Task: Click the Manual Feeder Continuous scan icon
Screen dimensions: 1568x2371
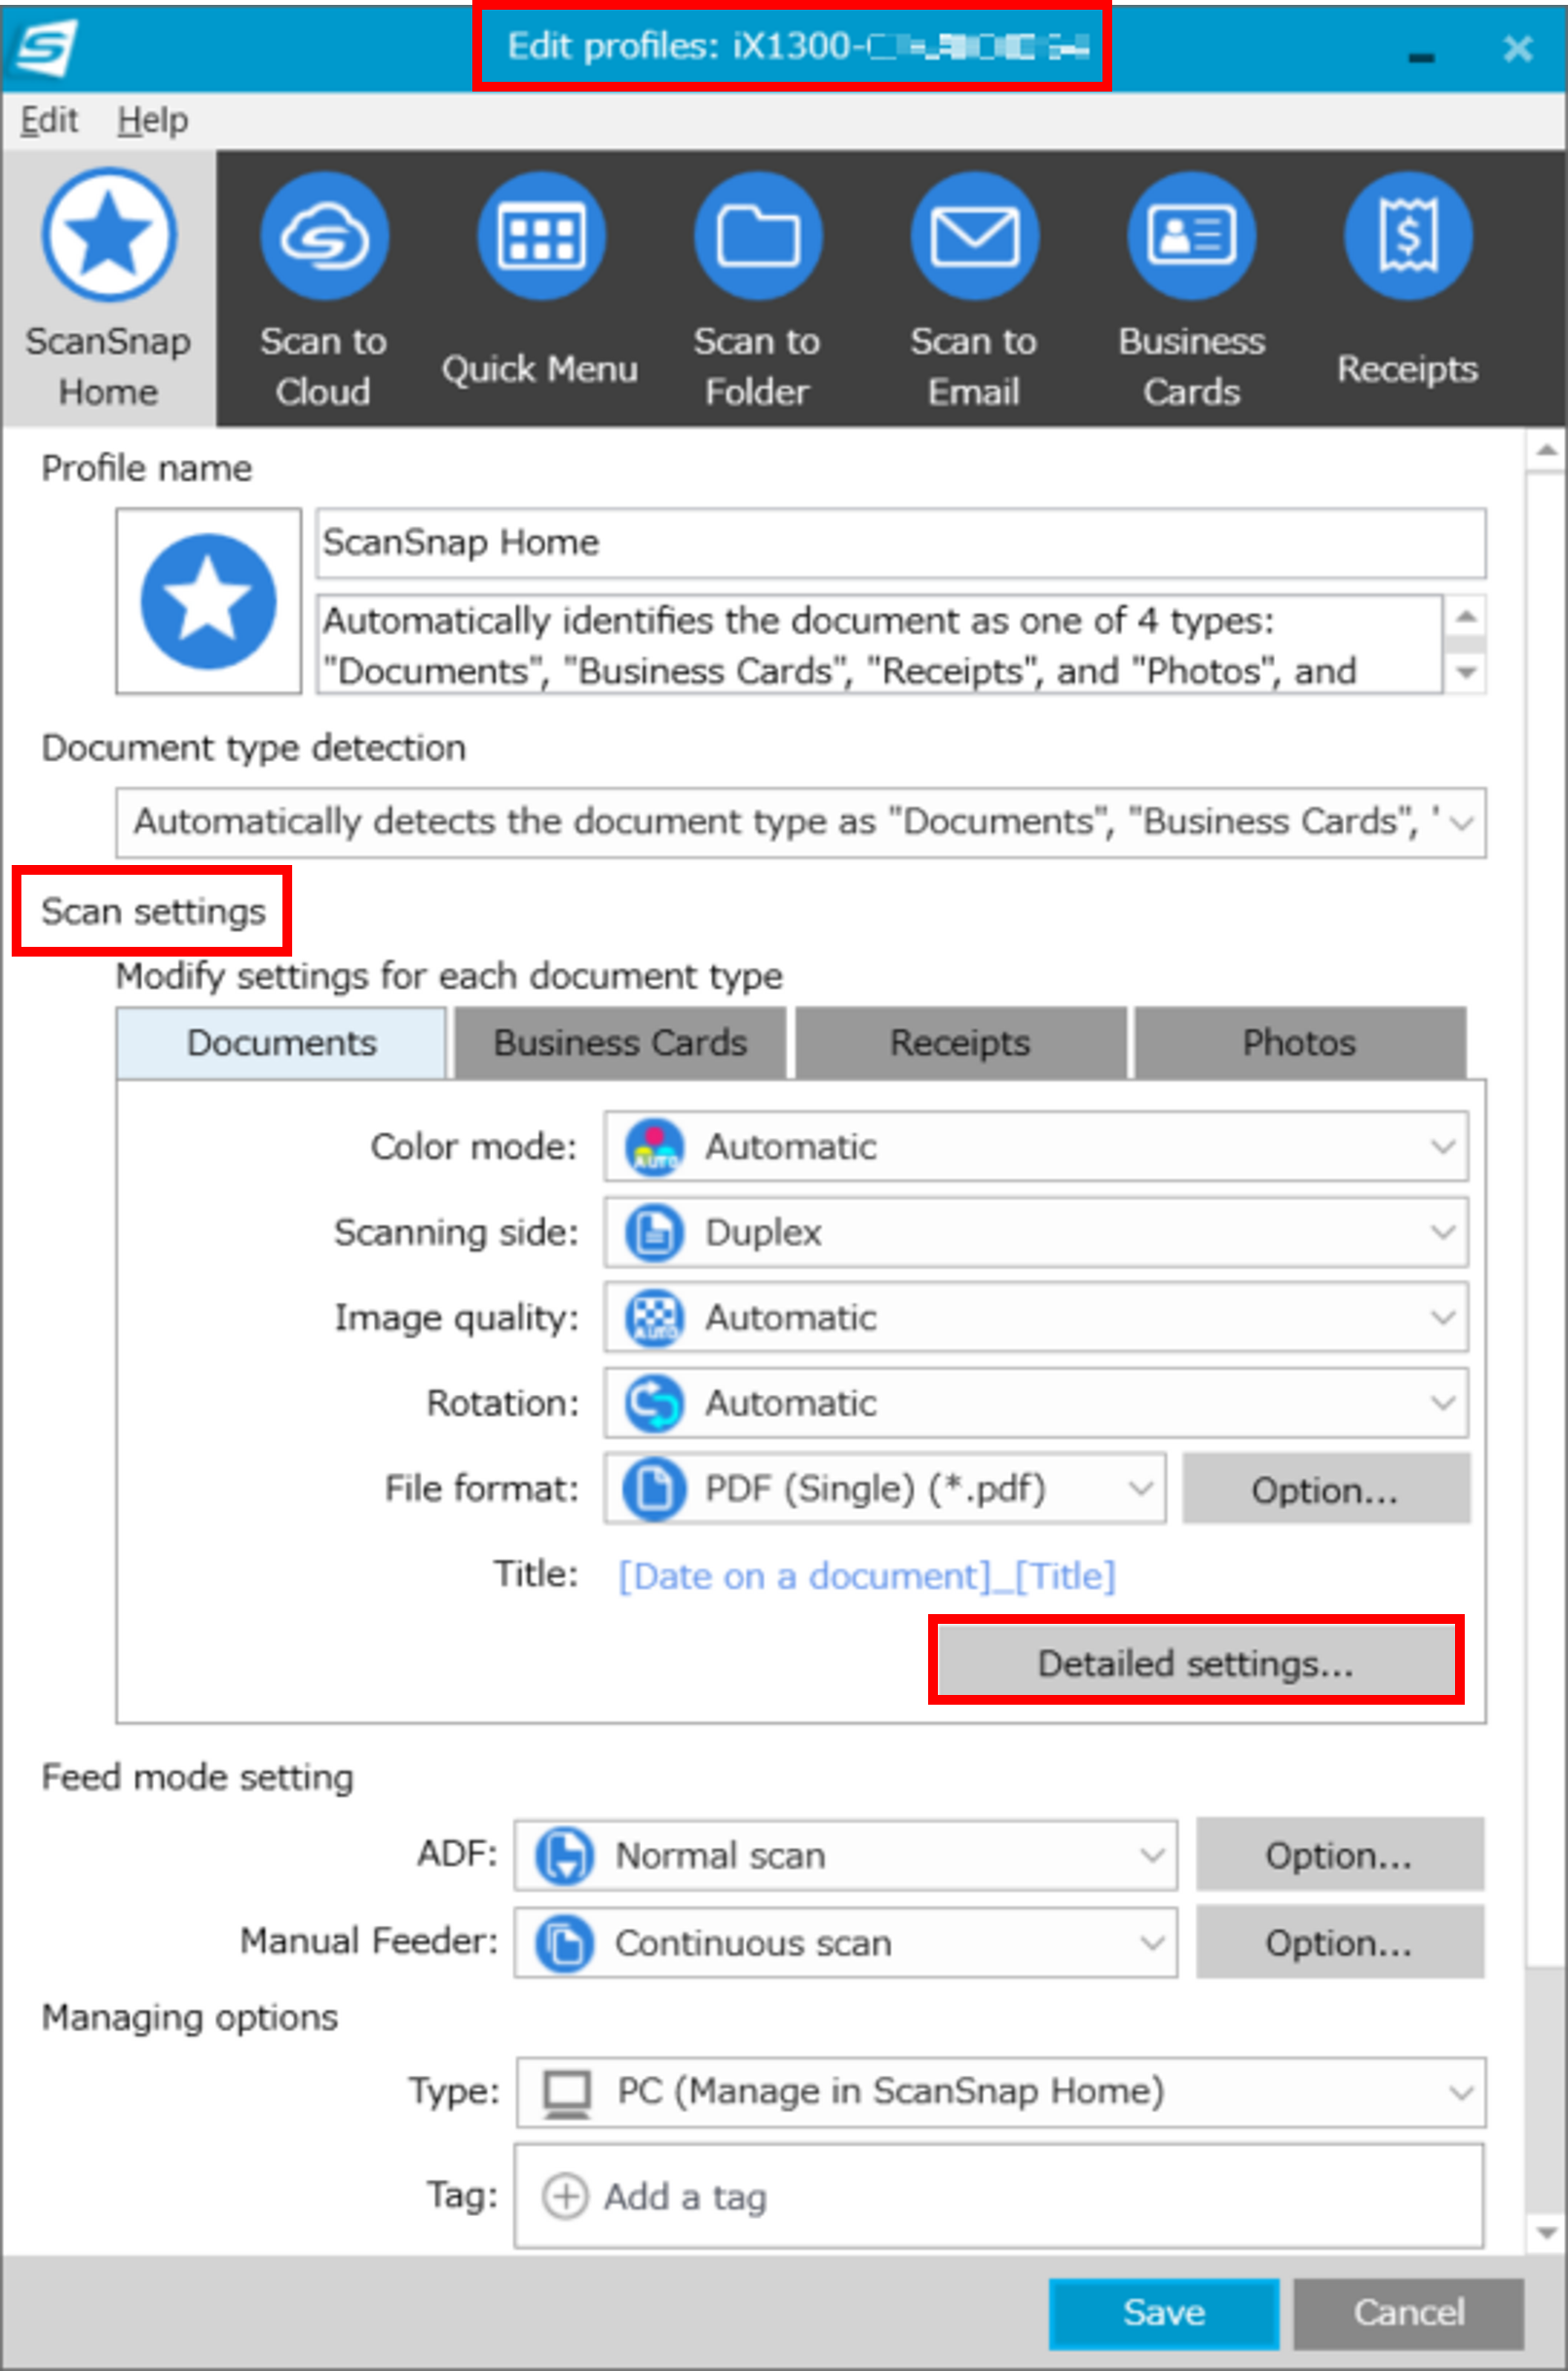Action: 565,1943
